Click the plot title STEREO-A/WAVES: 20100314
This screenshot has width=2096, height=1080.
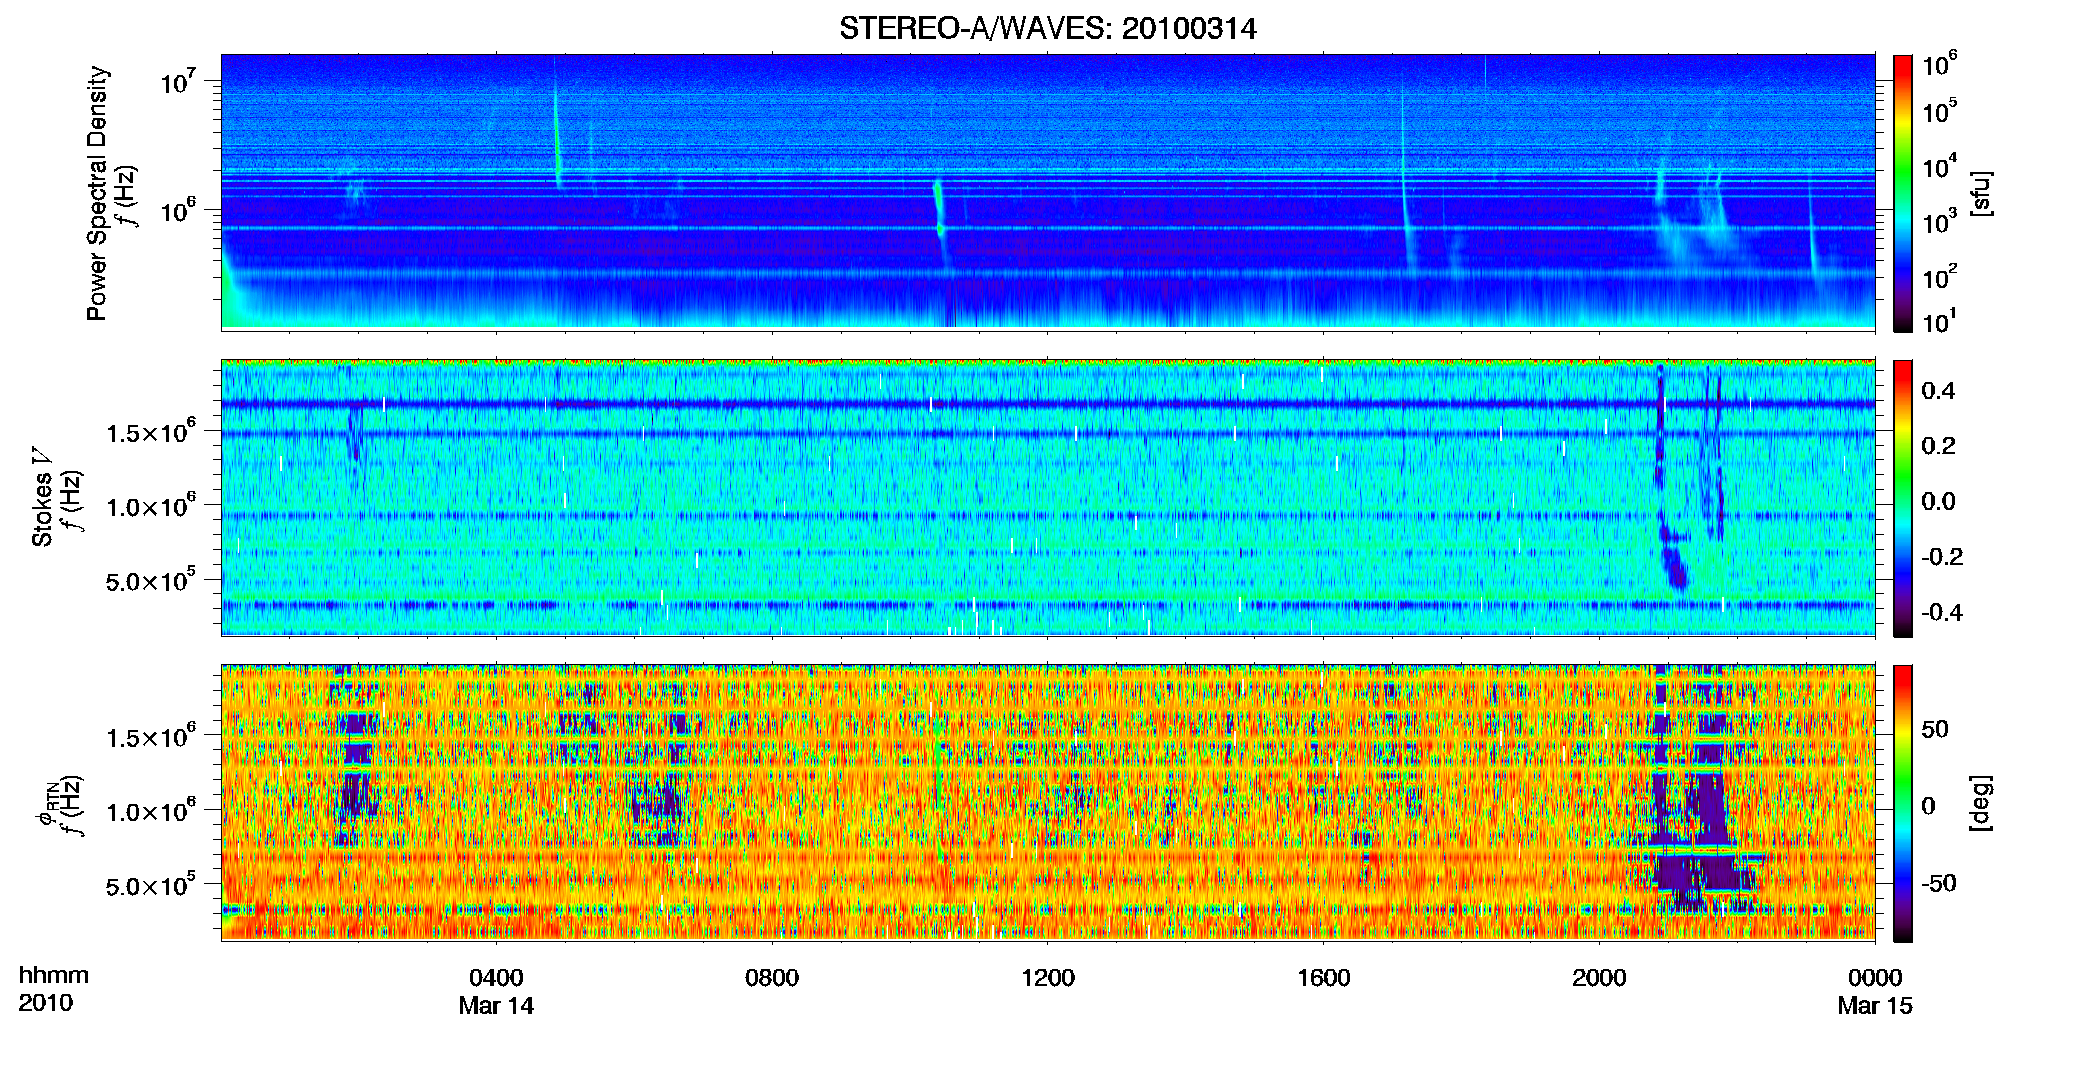click(x=1047, y=28)
